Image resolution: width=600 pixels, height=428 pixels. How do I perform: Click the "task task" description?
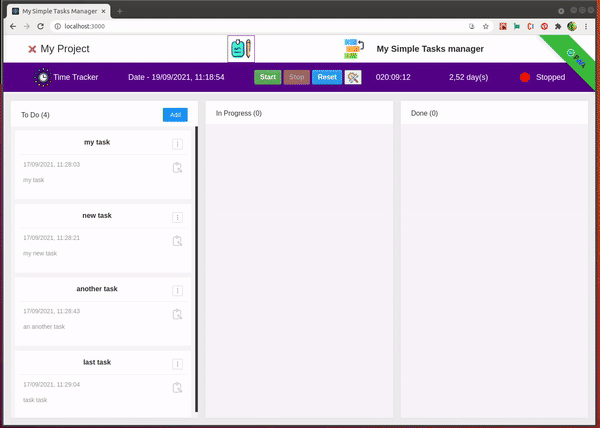coord(35,400)
